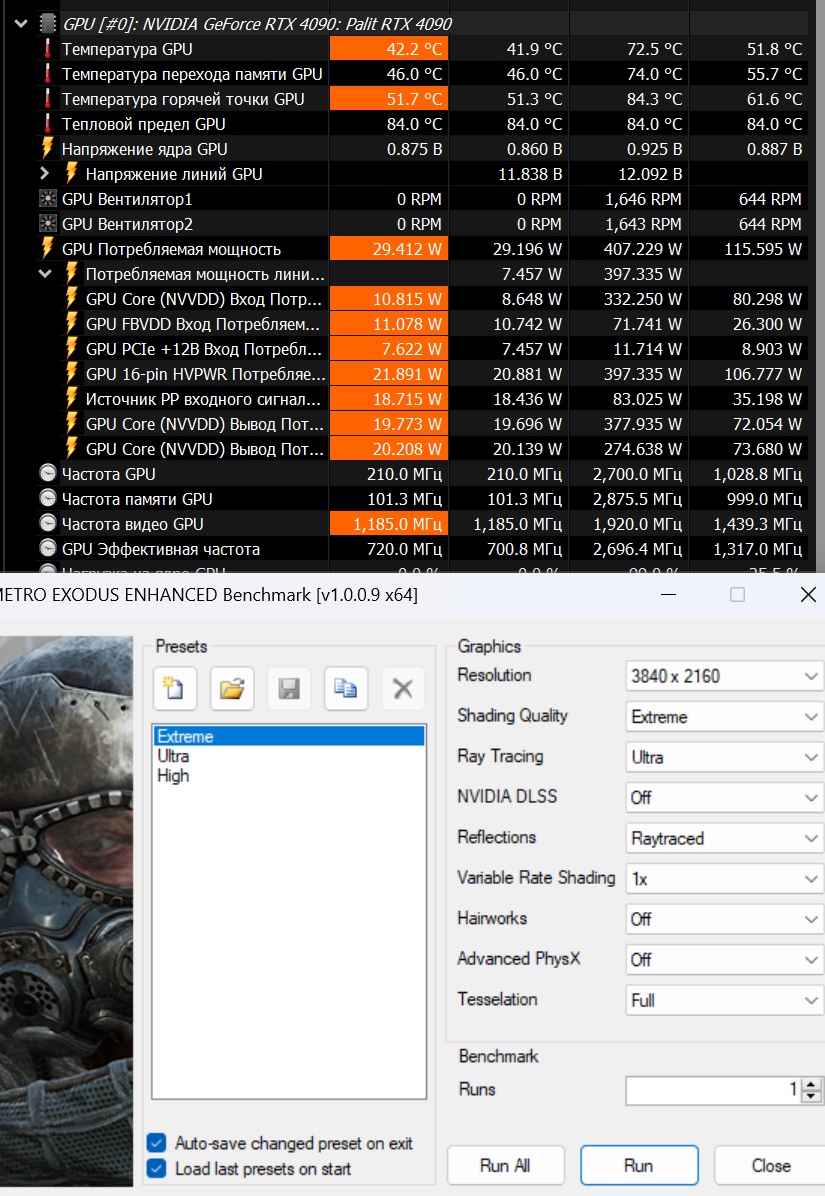The height and width of the screenshot is (1196, 825).
Task: Select the Тепловой предел GPU row label
Action: coord(143,124)
